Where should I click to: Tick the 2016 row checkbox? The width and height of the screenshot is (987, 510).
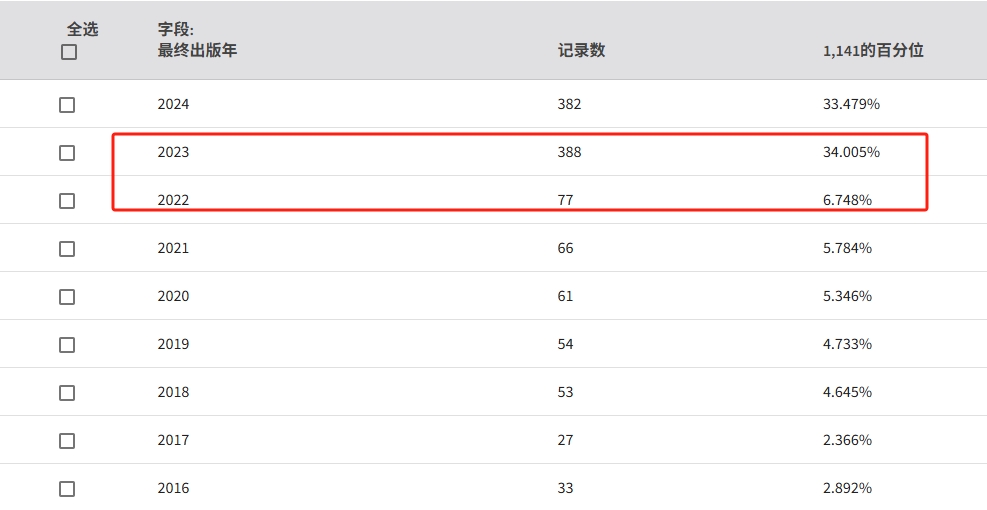pyautogui.click(x=67, y=489)
